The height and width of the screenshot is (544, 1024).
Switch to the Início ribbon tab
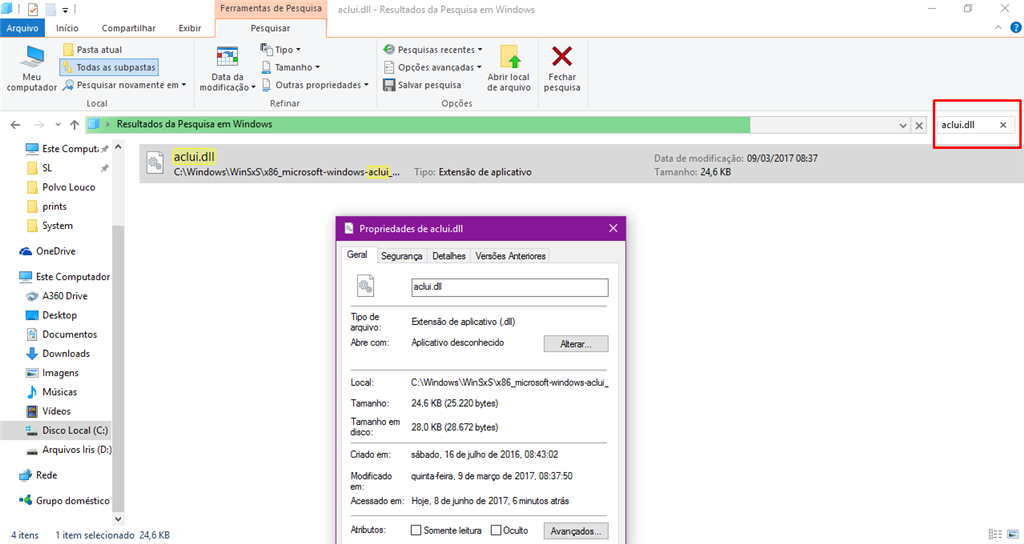click(67, 28)
